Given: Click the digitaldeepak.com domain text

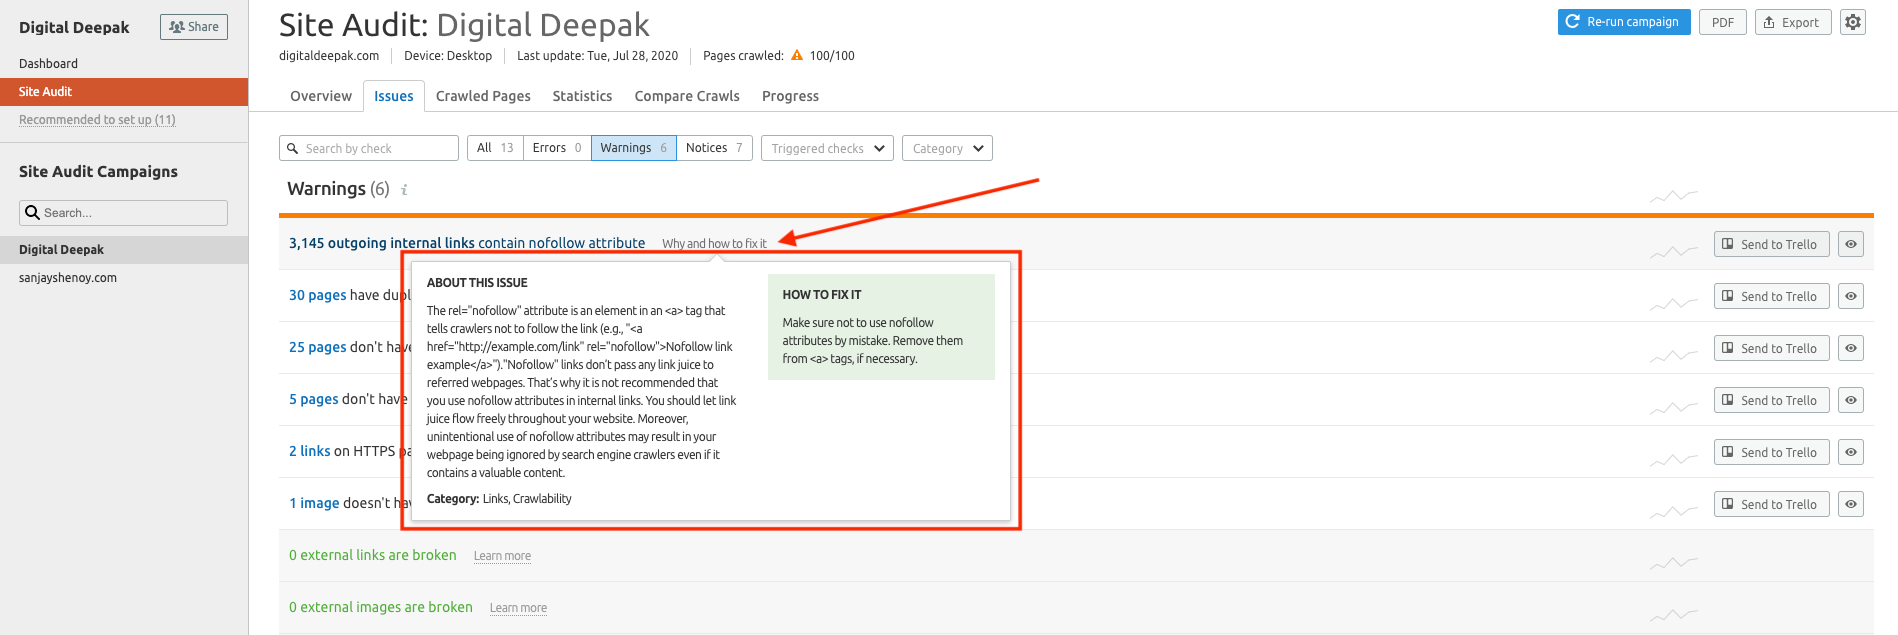Looking at the screenshot, I should pyautogui.click(x=329, y=56).
